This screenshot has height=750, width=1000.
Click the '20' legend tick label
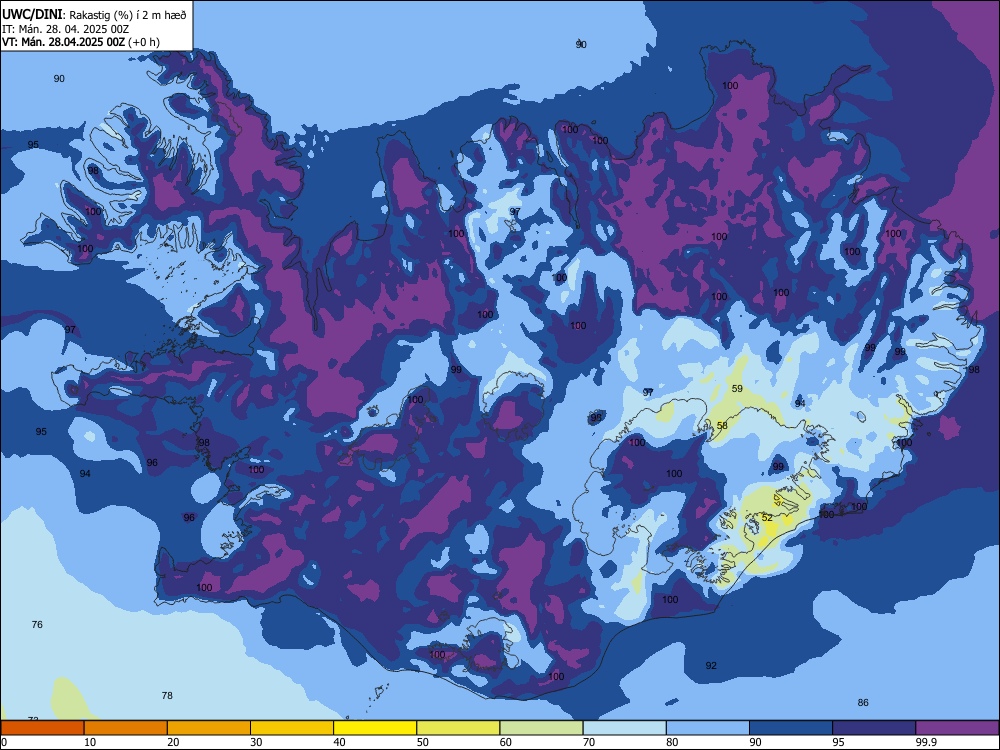point(173,742)
